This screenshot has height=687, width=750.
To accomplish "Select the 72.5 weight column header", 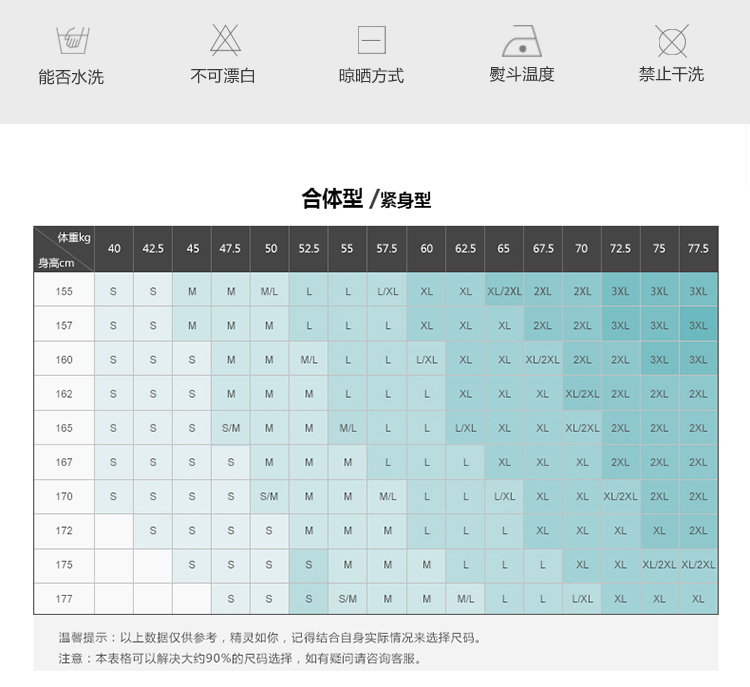I will [620, 249].
